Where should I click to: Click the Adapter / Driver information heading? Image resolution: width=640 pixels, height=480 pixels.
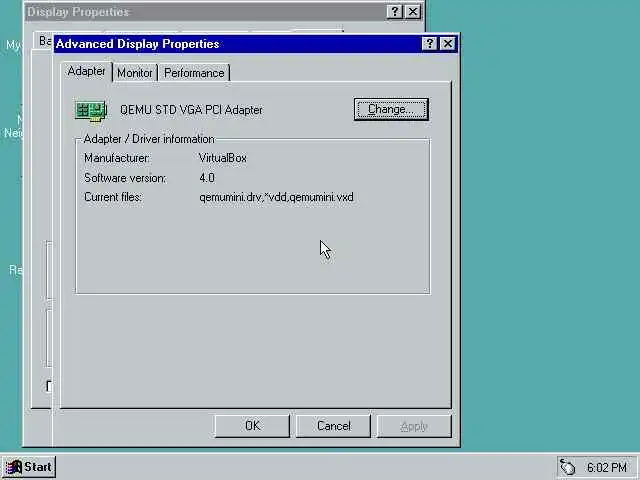(149, 139)
